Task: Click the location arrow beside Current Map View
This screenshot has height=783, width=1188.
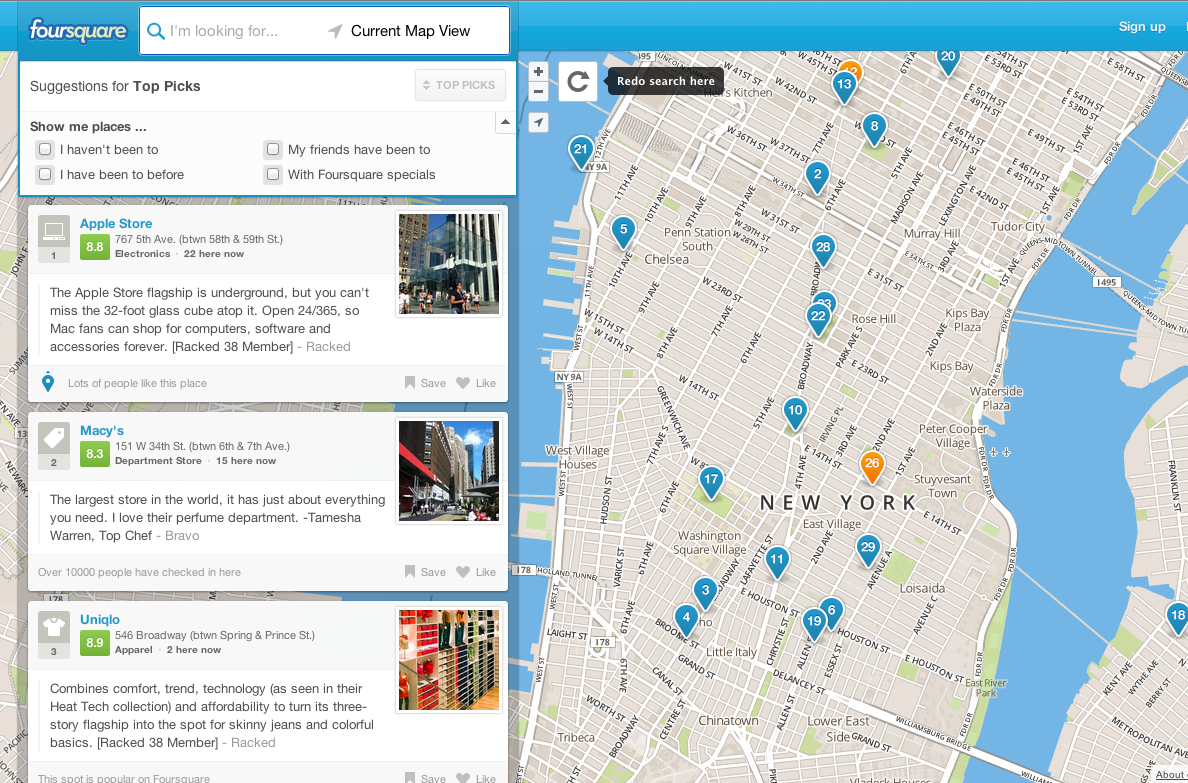Action: point(335,31)
